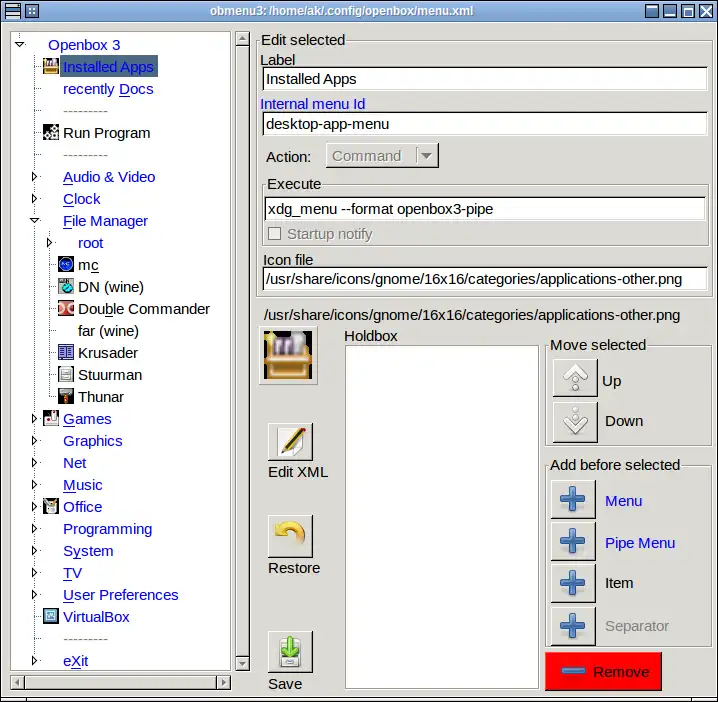Click the Edit XML pencil icon
The image size is (718, 702).
coord(291,441)
